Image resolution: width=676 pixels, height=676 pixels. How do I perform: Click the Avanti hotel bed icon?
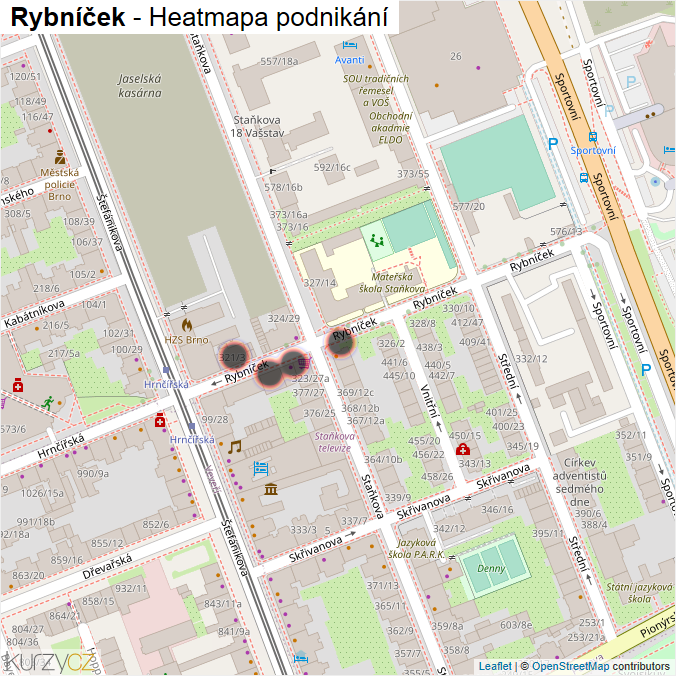350,44
